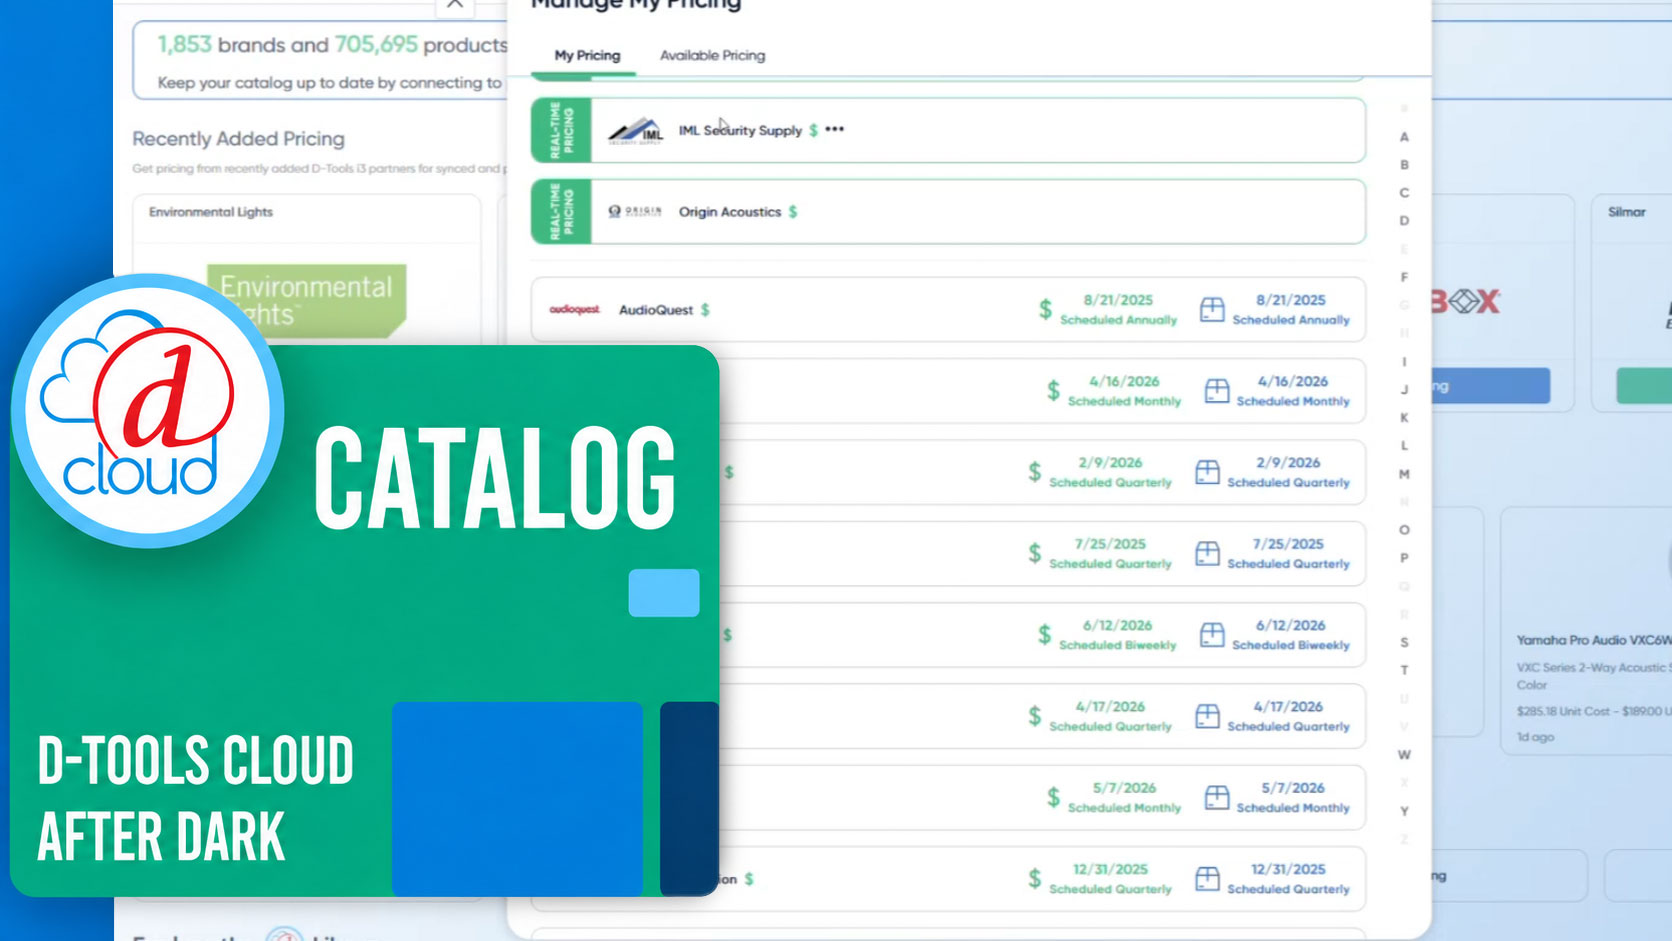
Task: Jump to letter L in alphabet index
Action: 1404,446
